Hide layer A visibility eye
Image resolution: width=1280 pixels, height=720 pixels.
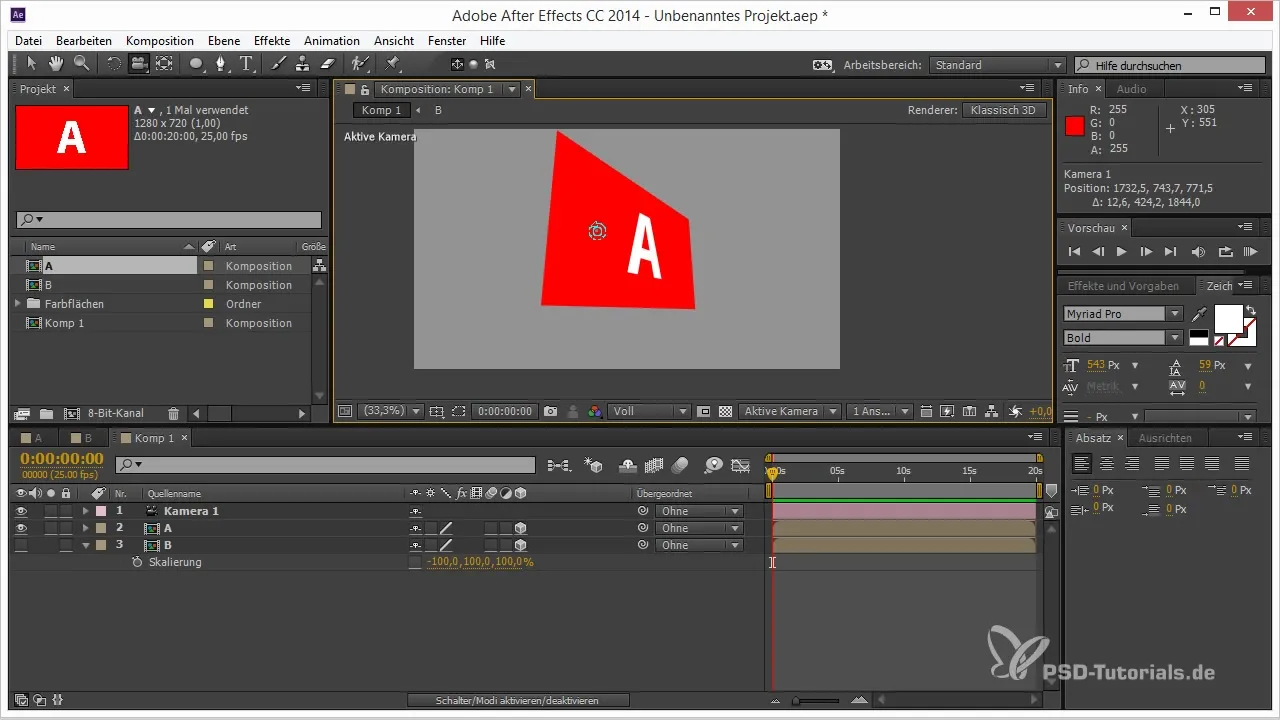pyautogui.click(x=21, y=528)
